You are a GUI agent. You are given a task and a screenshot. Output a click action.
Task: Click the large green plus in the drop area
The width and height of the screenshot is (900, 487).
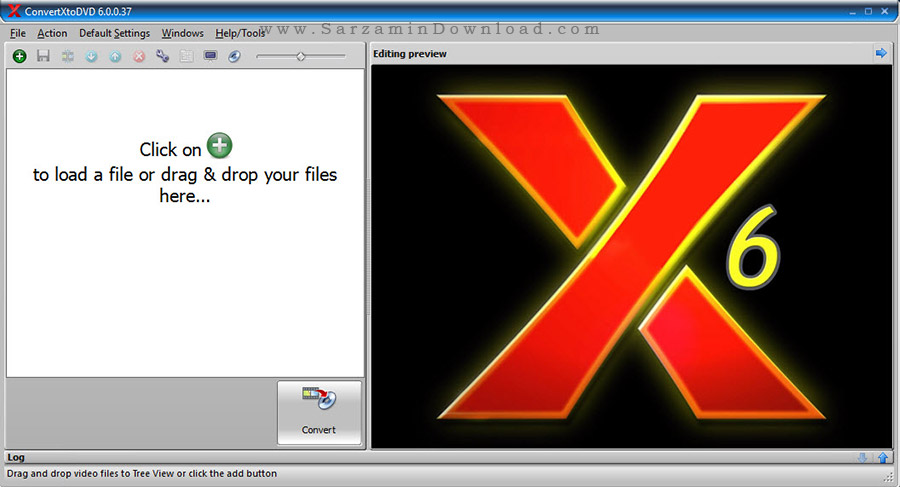220,145
